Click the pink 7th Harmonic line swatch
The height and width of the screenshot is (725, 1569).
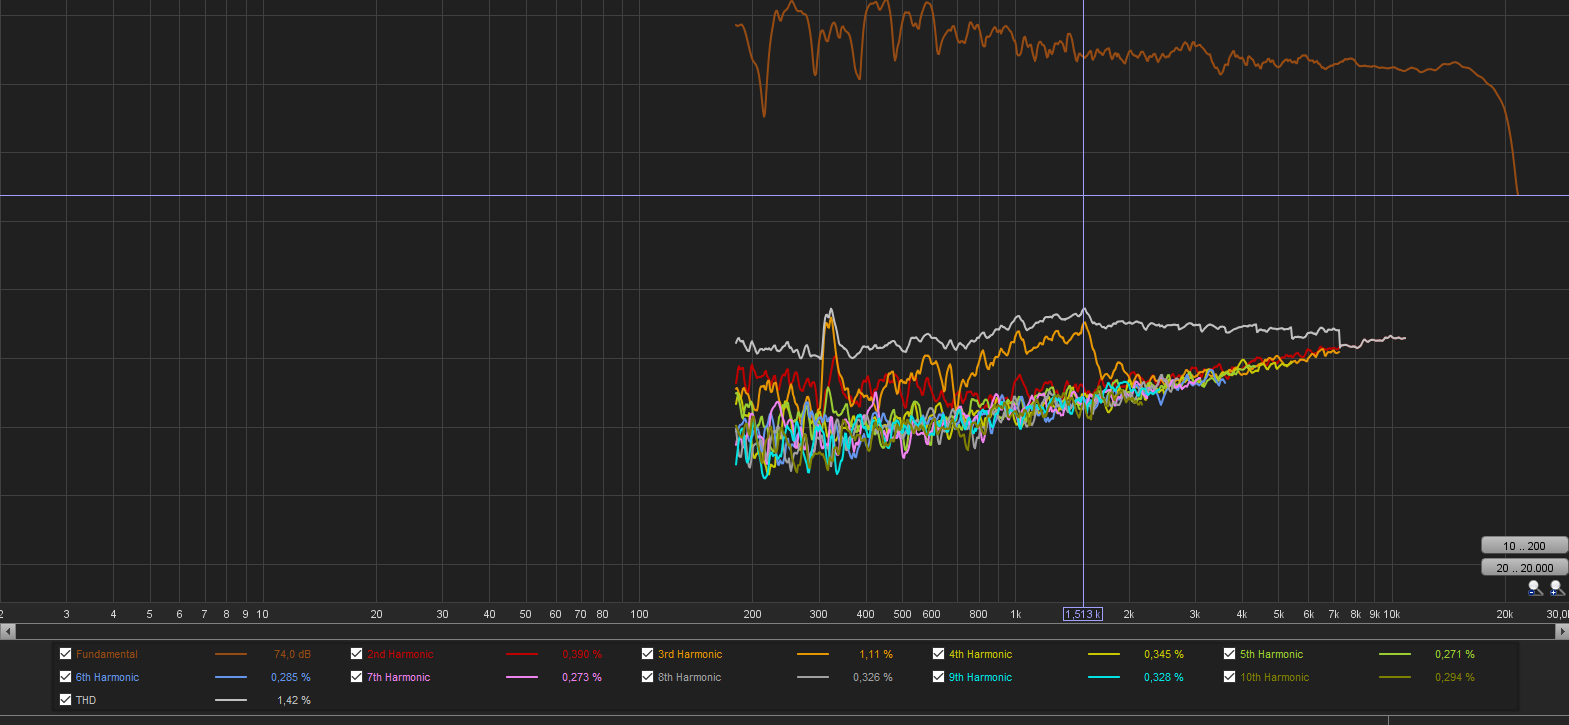[x=522, y=677]
